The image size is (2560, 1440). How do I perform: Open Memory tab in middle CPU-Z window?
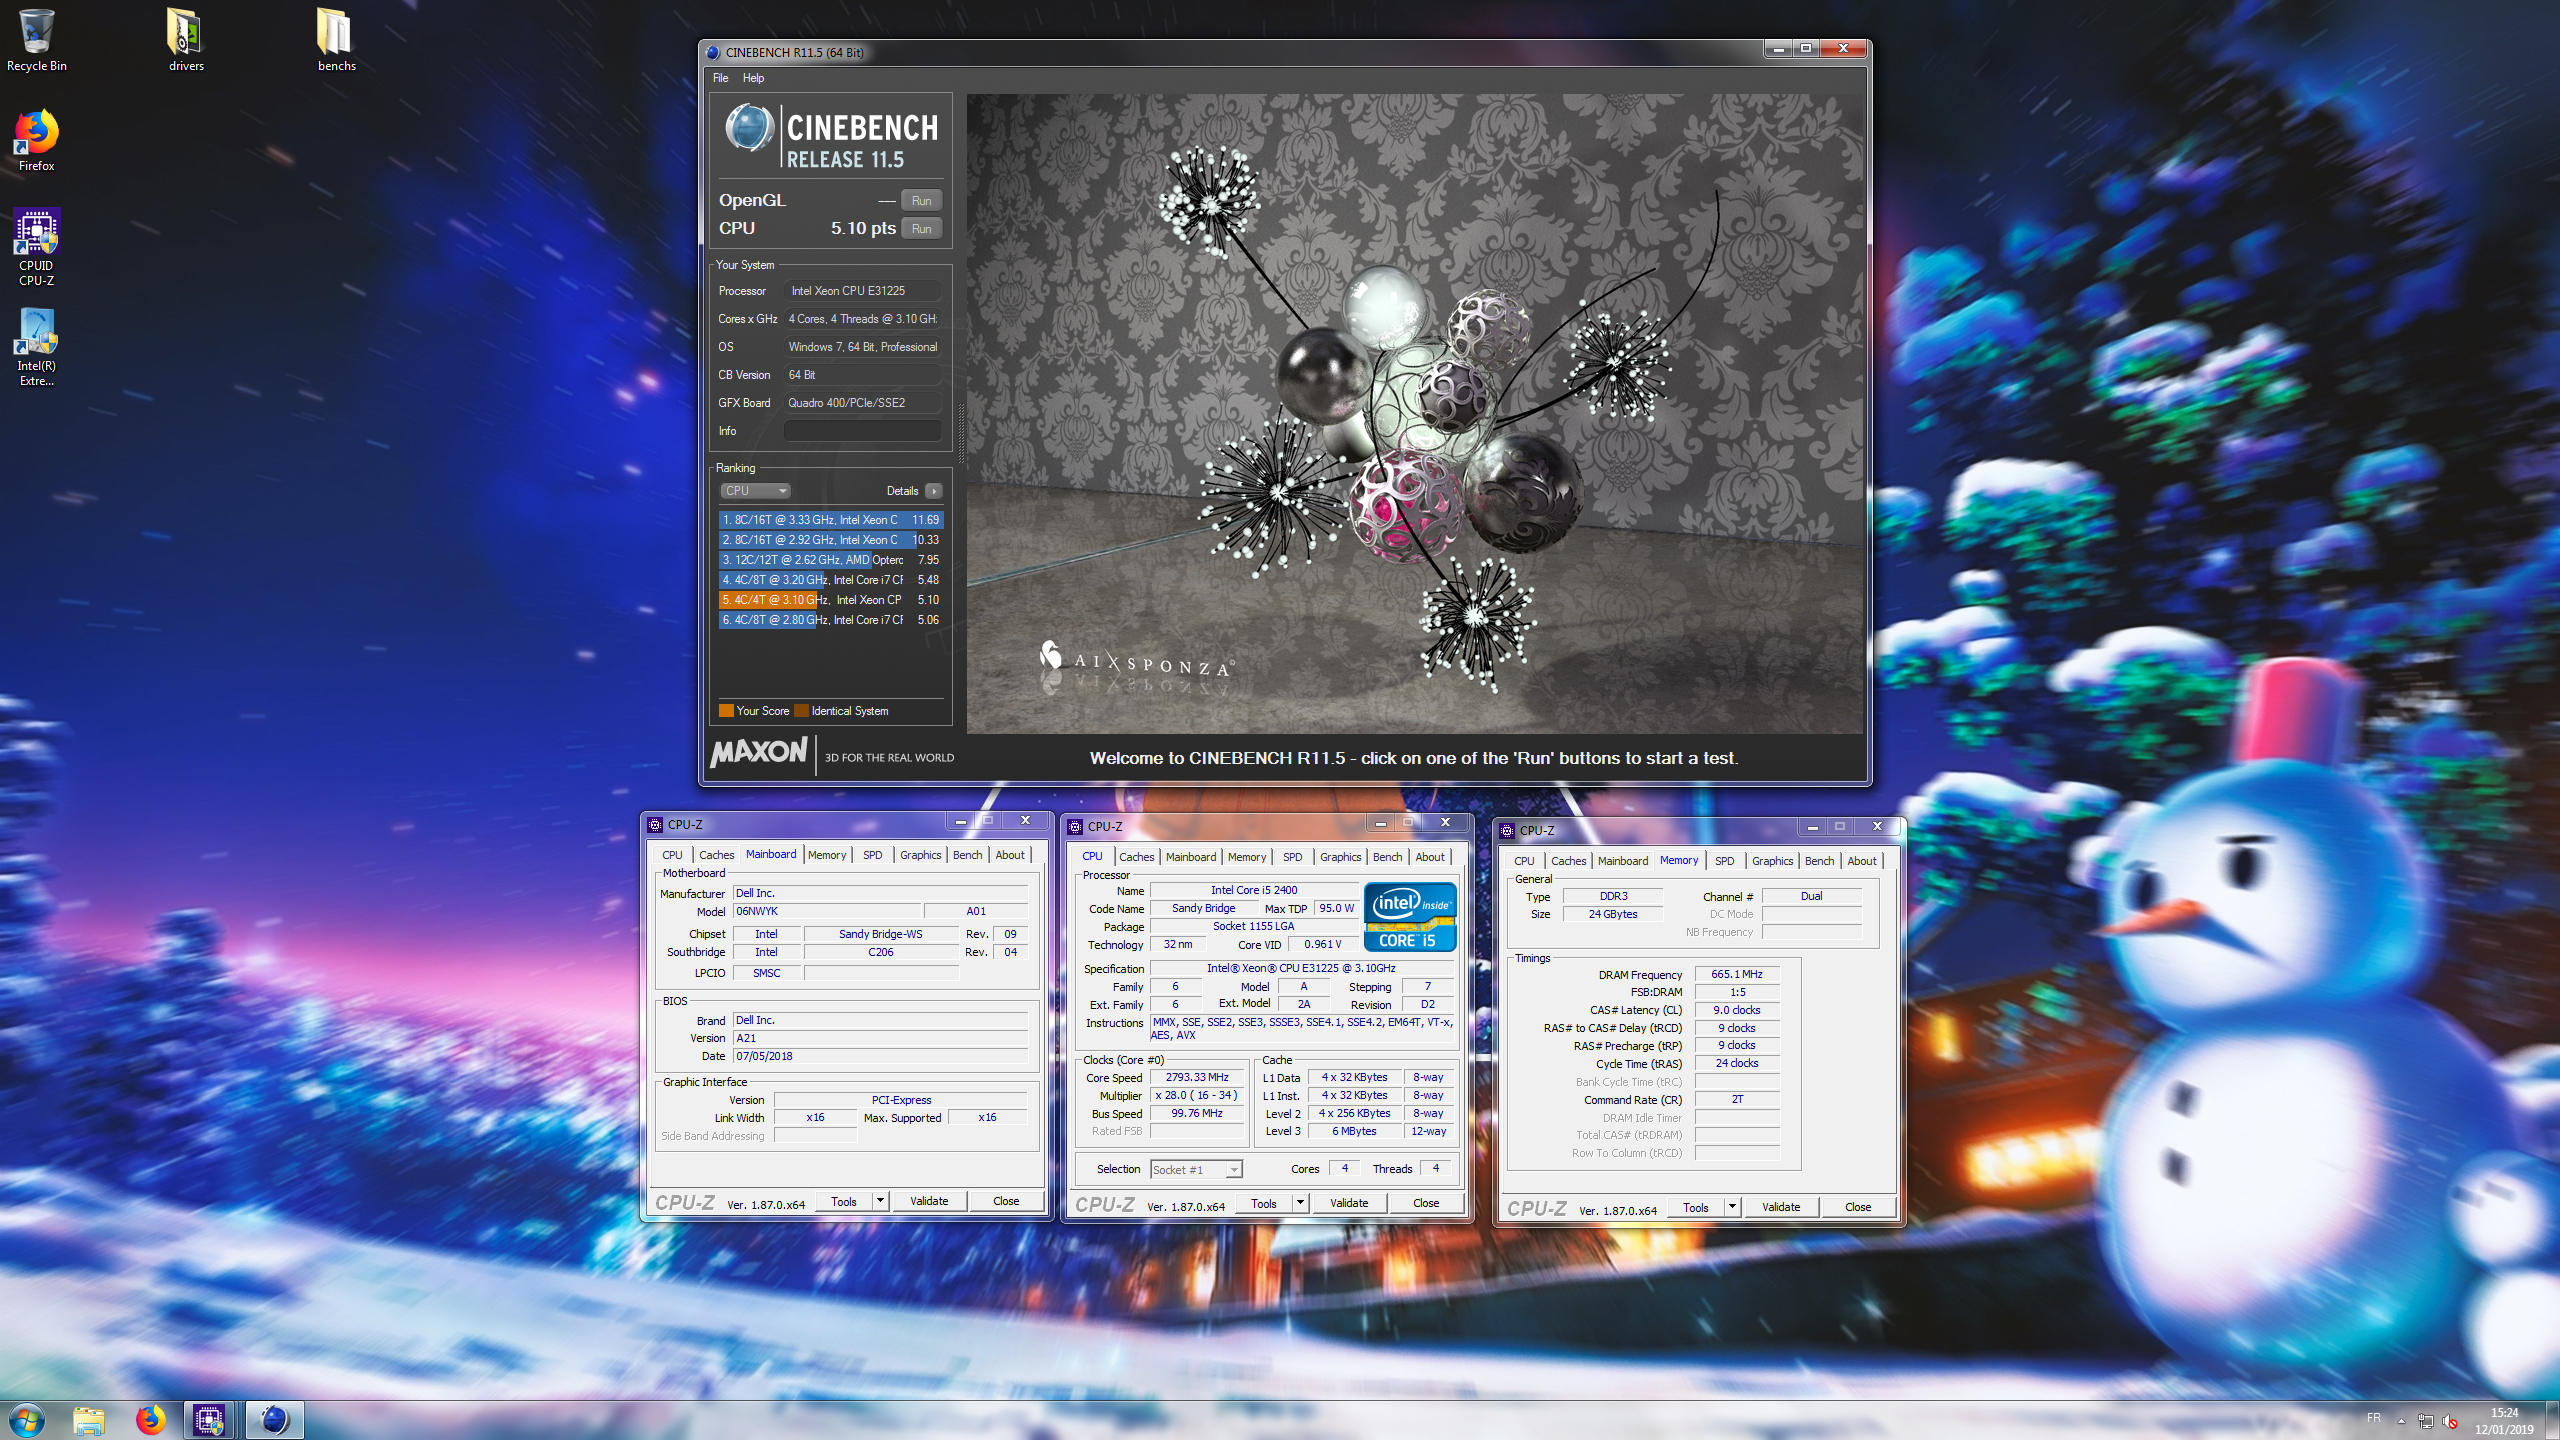[x=1247, y=857]
